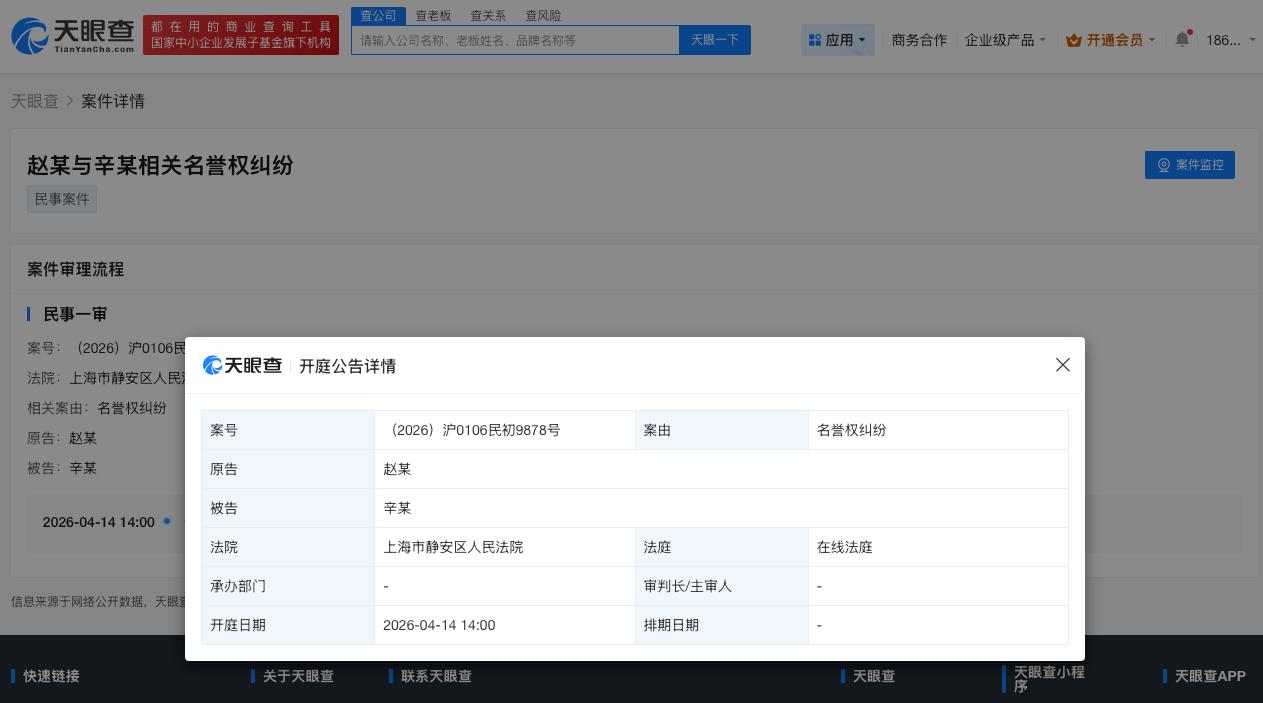Click the 天眼一下 search button
Screen dimensions: 1263x703
[714, 40]
